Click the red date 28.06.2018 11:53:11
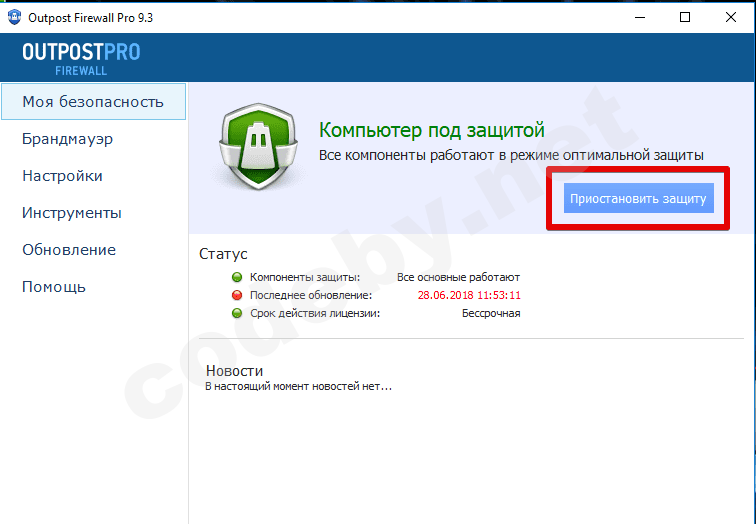756x524 pixels. coord(469,295)
